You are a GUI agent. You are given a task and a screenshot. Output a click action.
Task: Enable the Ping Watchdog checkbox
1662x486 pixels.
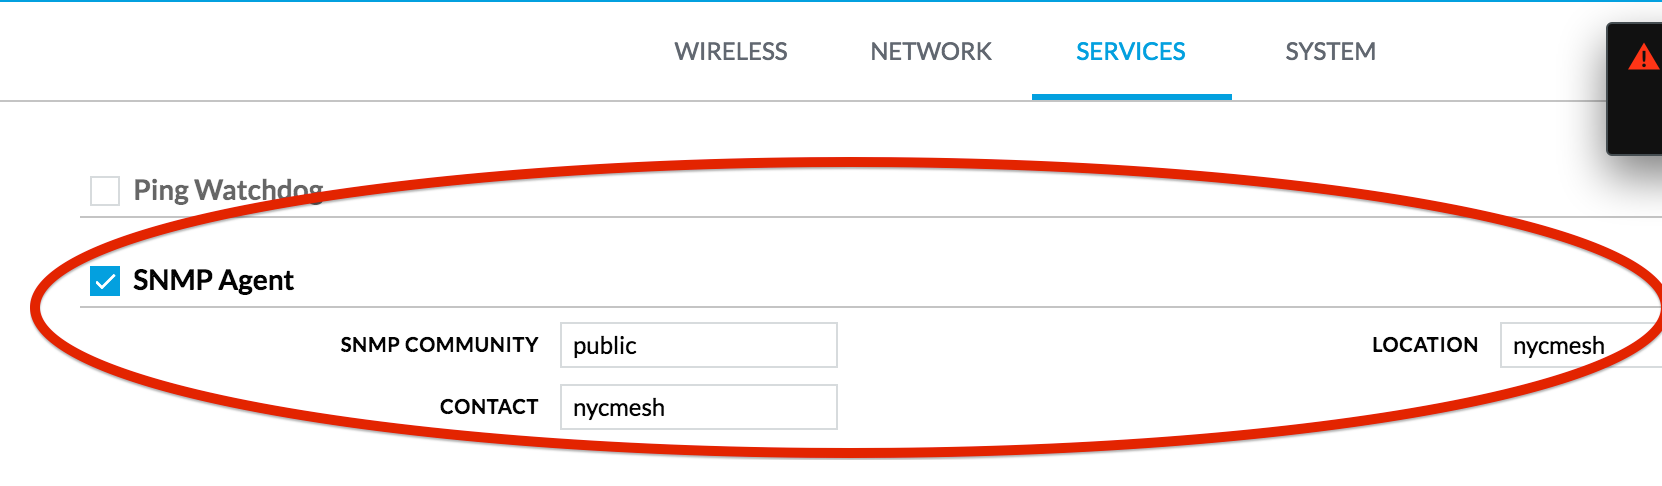click(x=105, y=190)
